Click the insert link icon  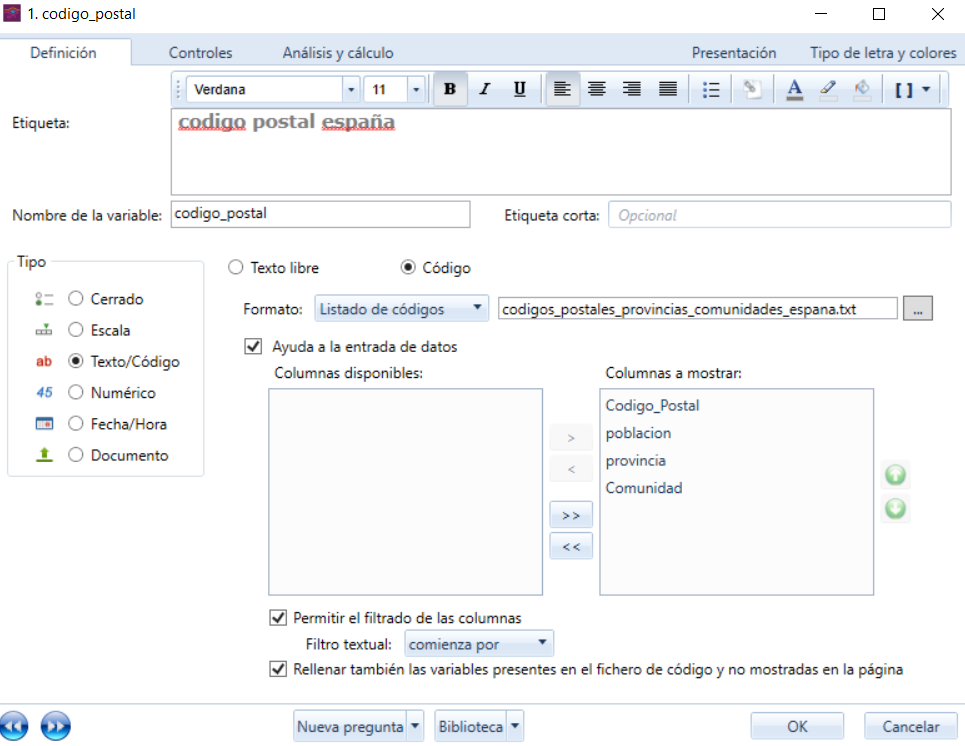tap(751, 89)
